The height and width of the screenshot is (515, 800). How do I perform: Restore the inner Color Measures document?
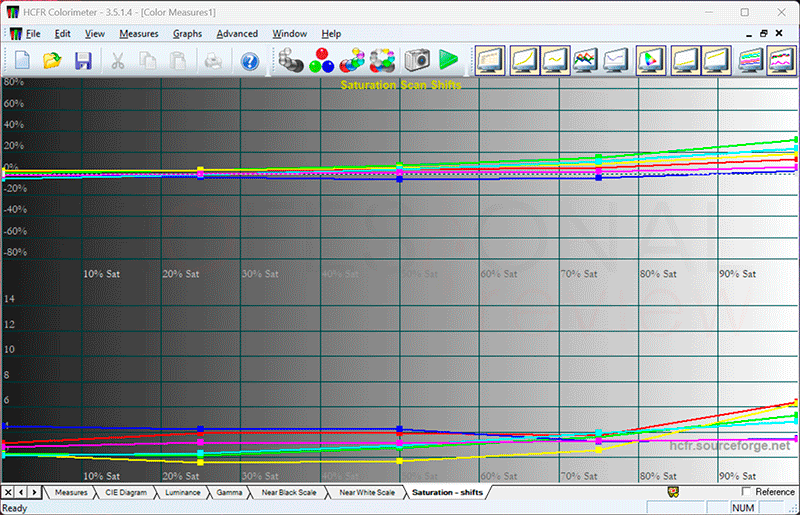click(764, 34)
